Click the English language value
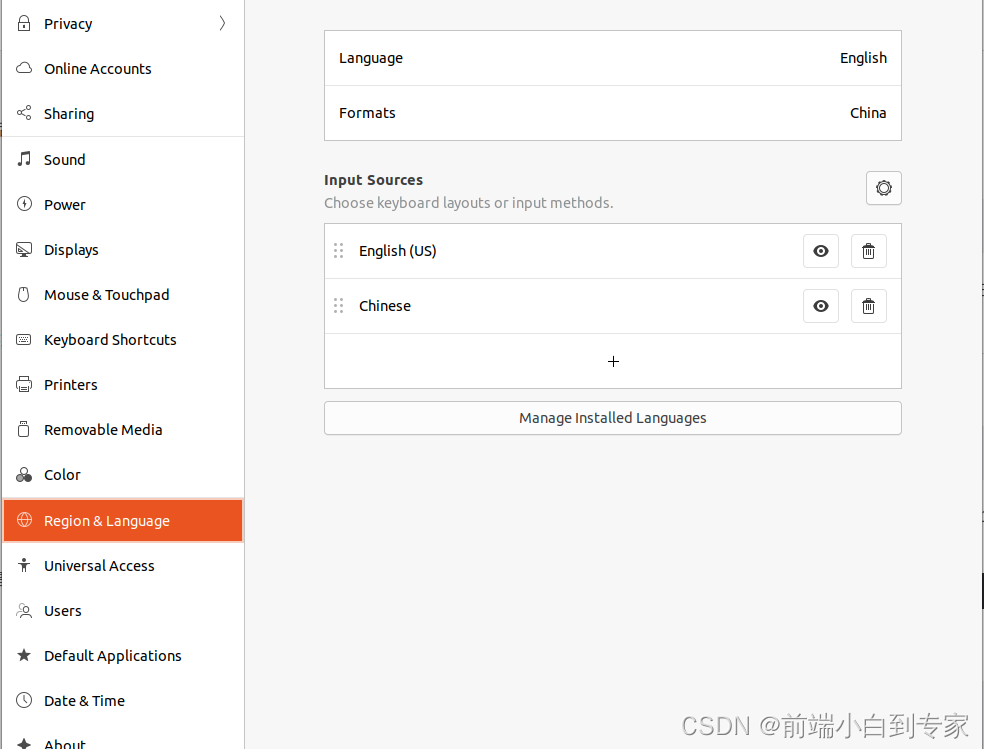 863,58
